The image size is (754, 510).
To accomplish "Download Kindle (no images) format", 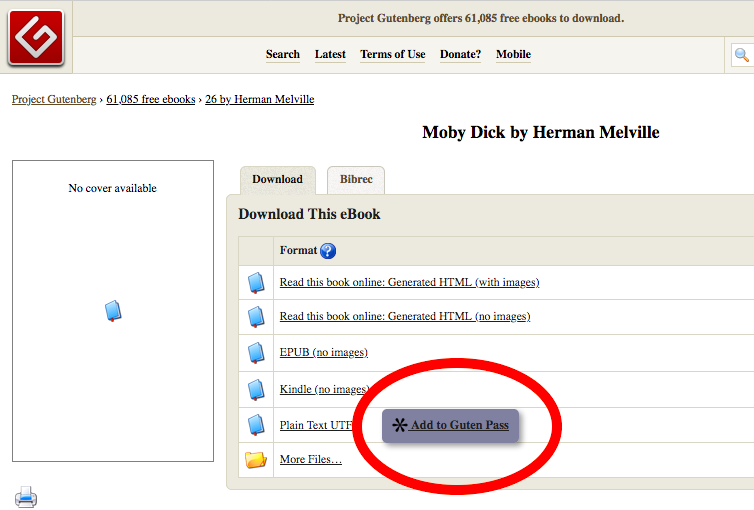I will [325, 389].
